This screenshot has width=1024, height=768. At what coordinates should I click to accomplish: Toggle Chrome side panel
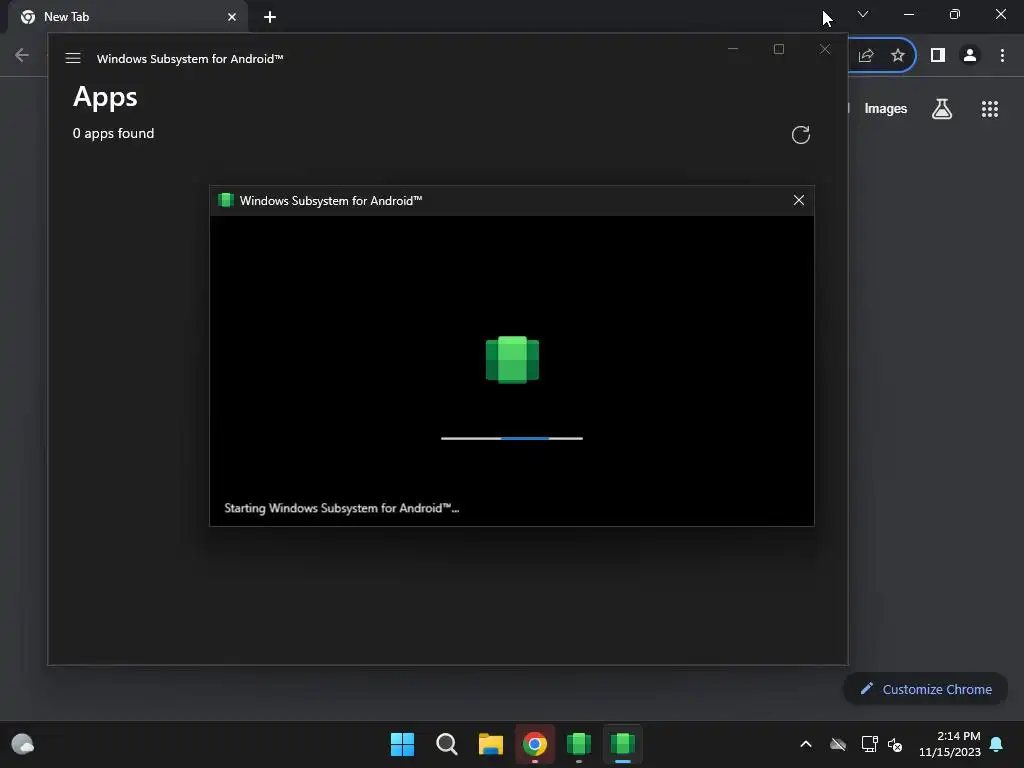pyautogui.click(x=938, y=56)
